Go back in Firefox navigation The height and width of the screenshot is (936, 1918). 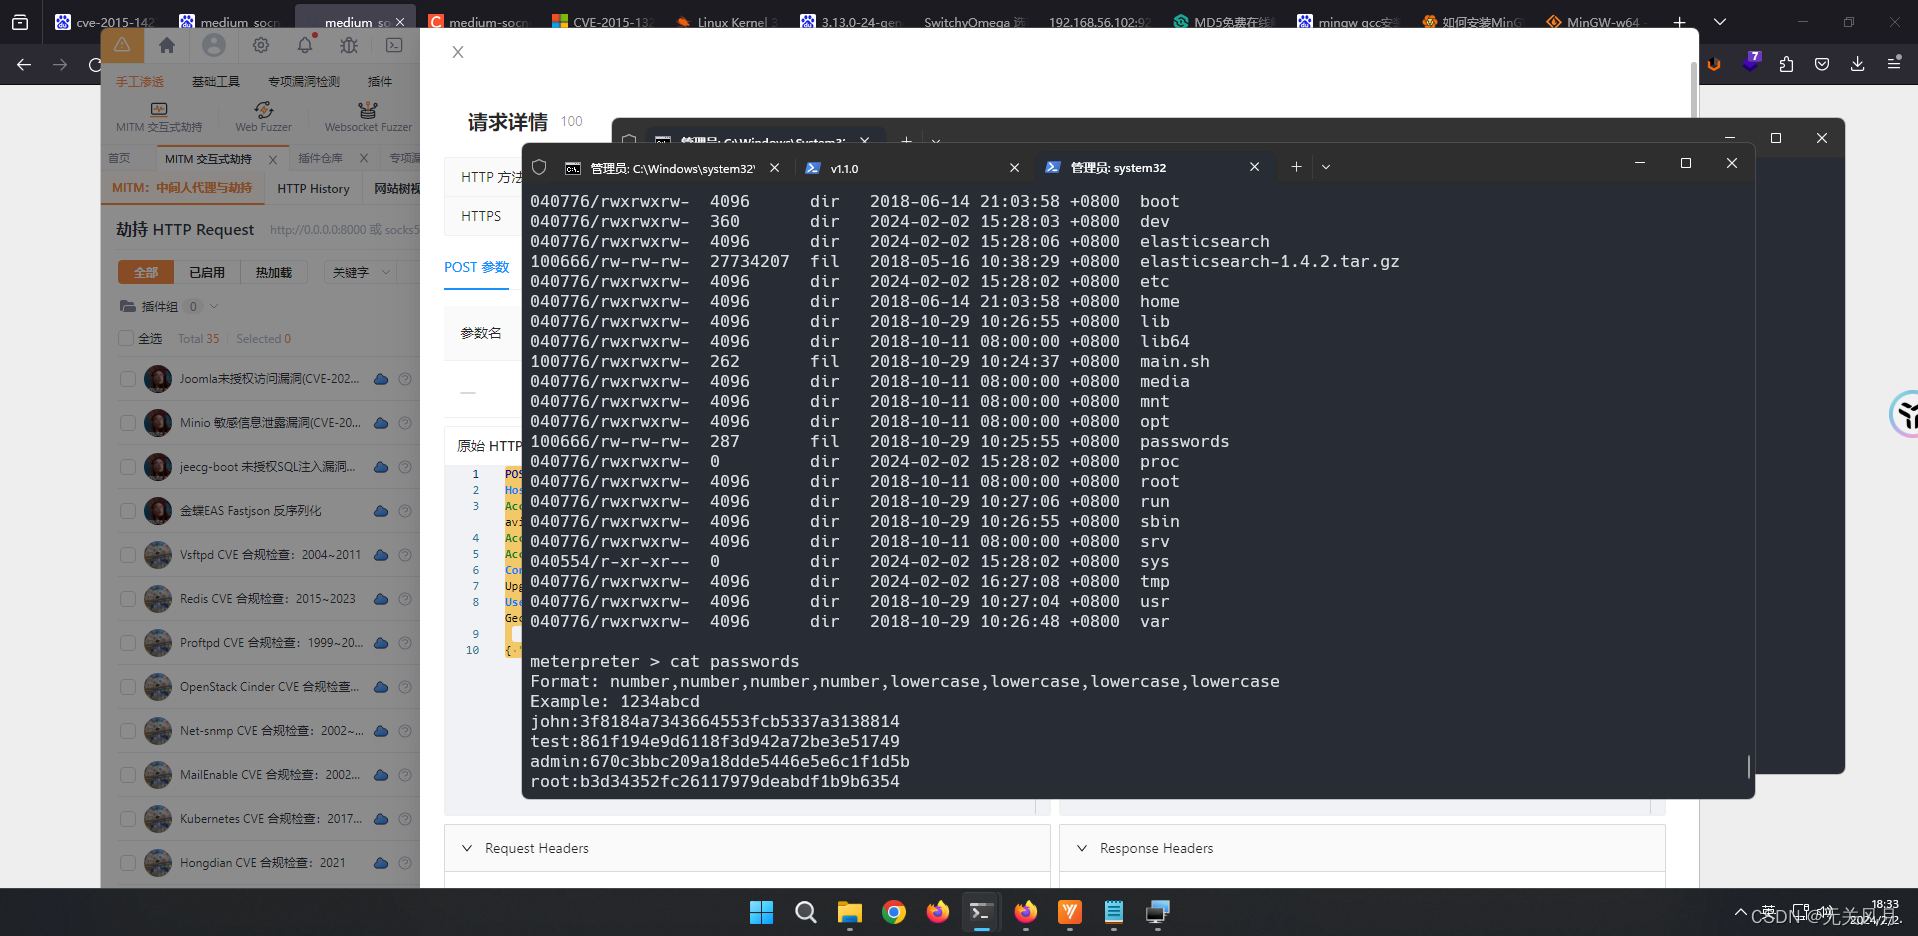click(24, 64)
